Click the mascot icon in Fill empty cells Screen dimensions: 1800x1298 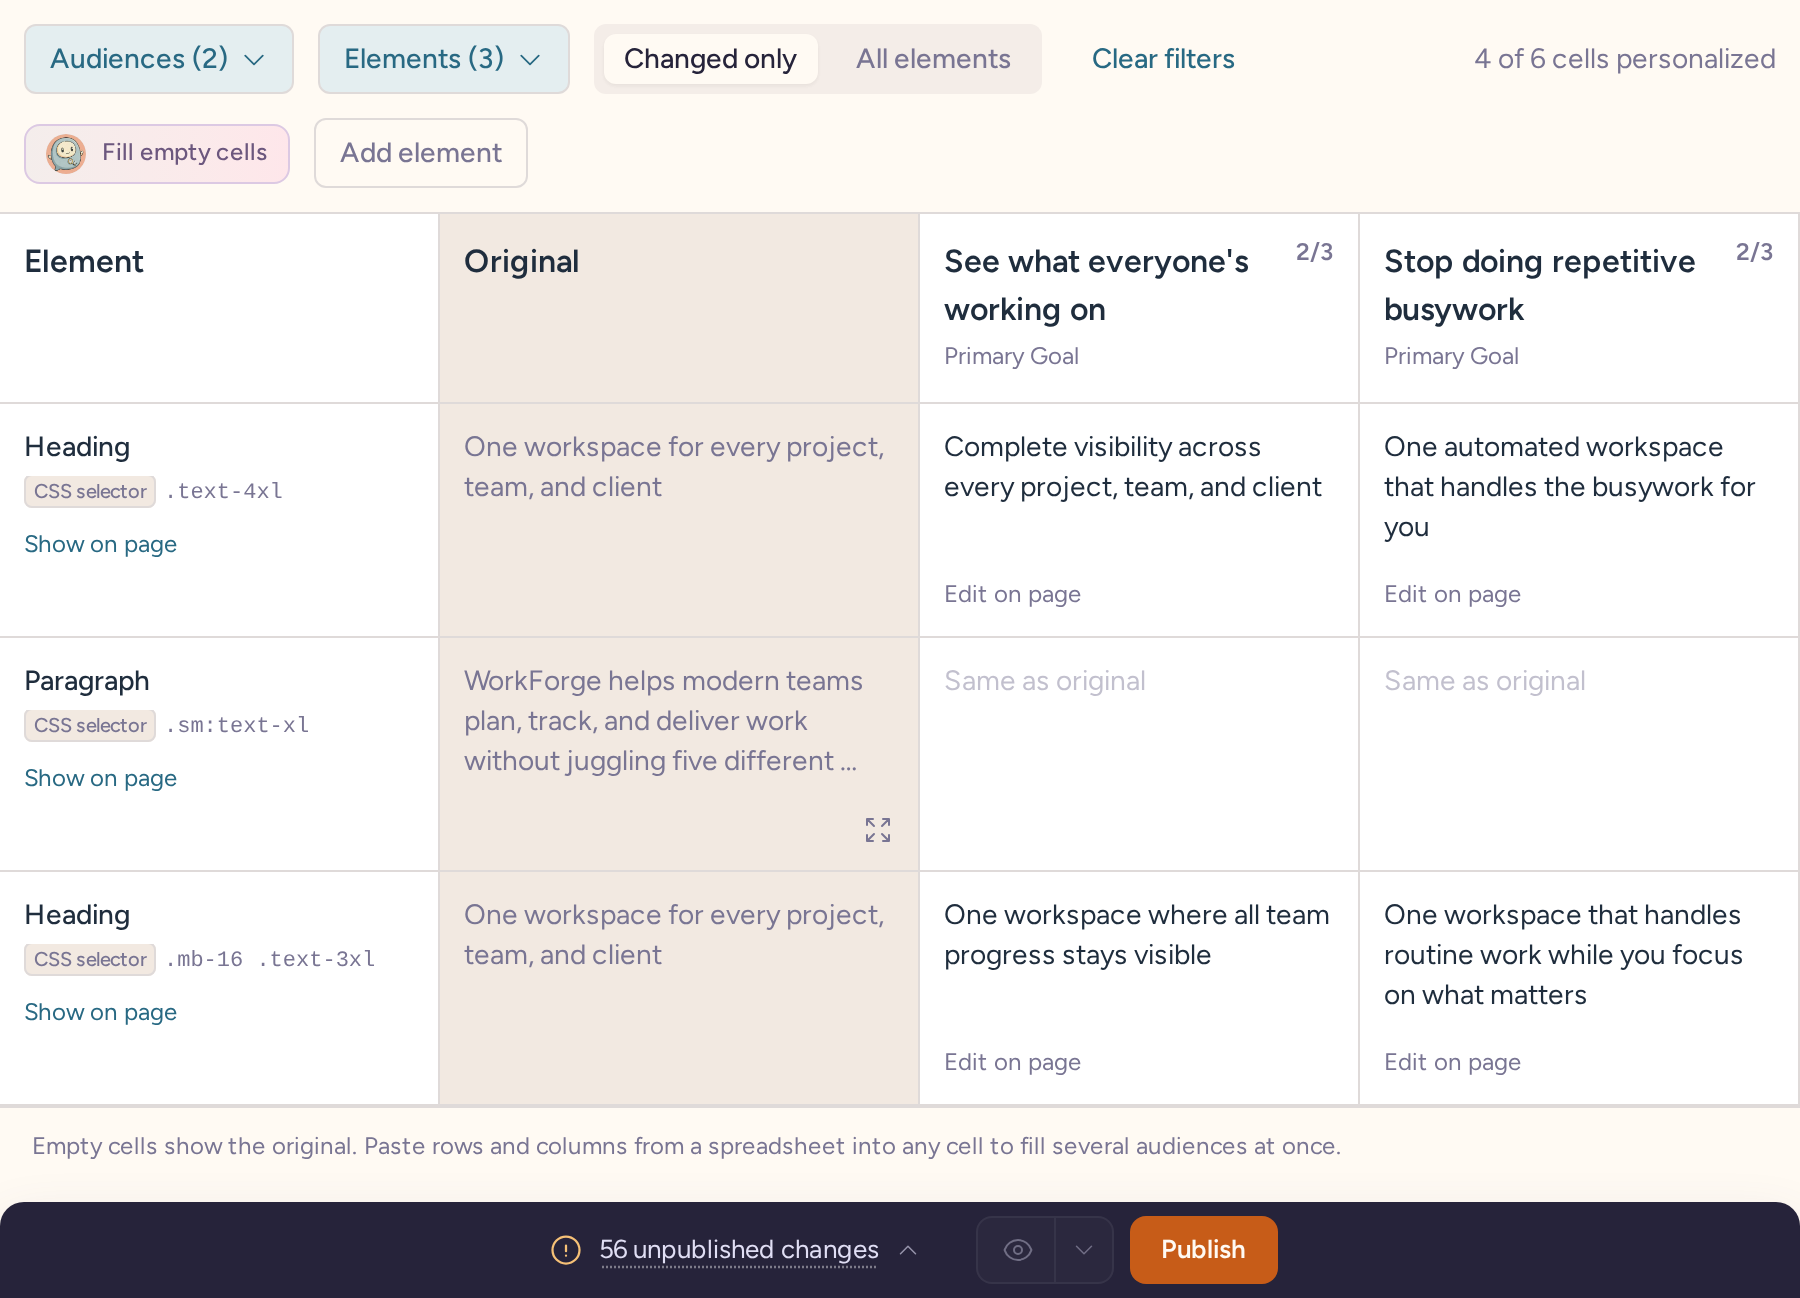pyautogui.click(x=66, y=154)
